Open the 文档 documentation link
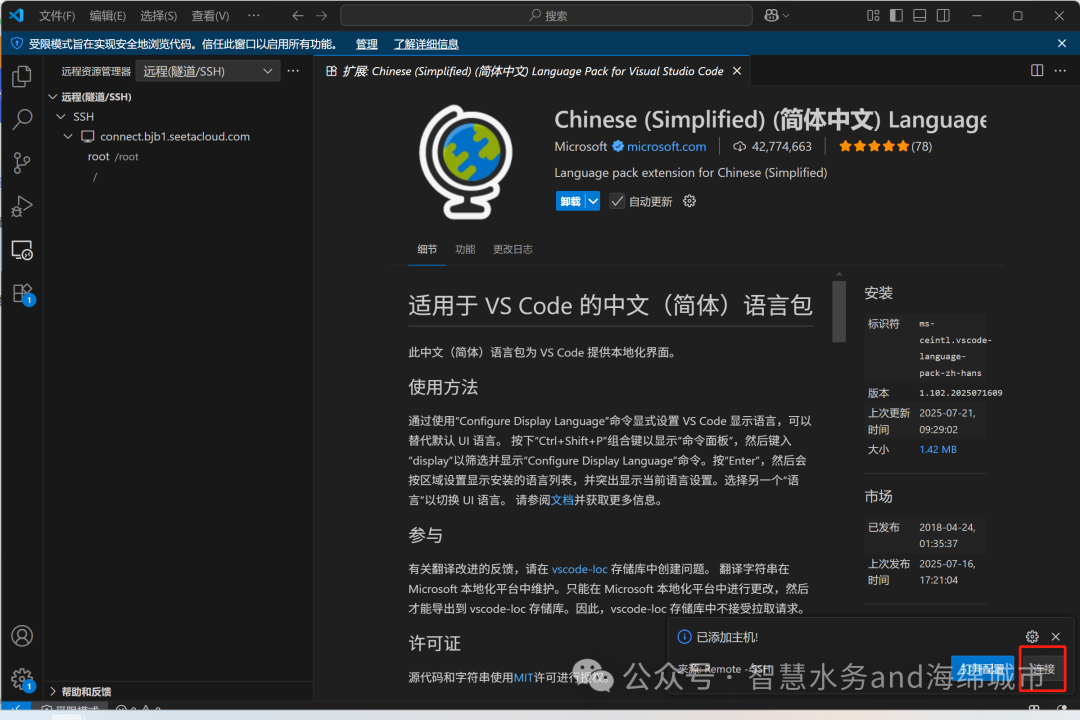 [562, 500]
